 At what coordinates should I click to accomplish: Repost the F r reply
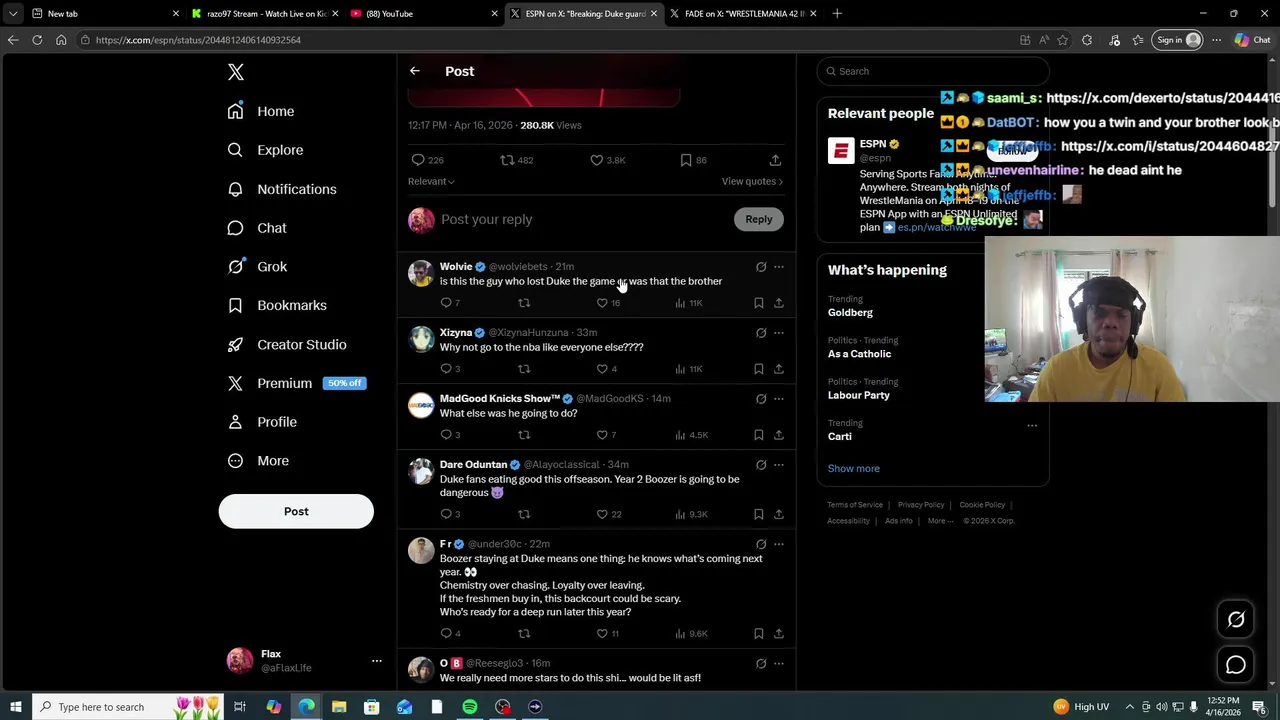[524, 633]
